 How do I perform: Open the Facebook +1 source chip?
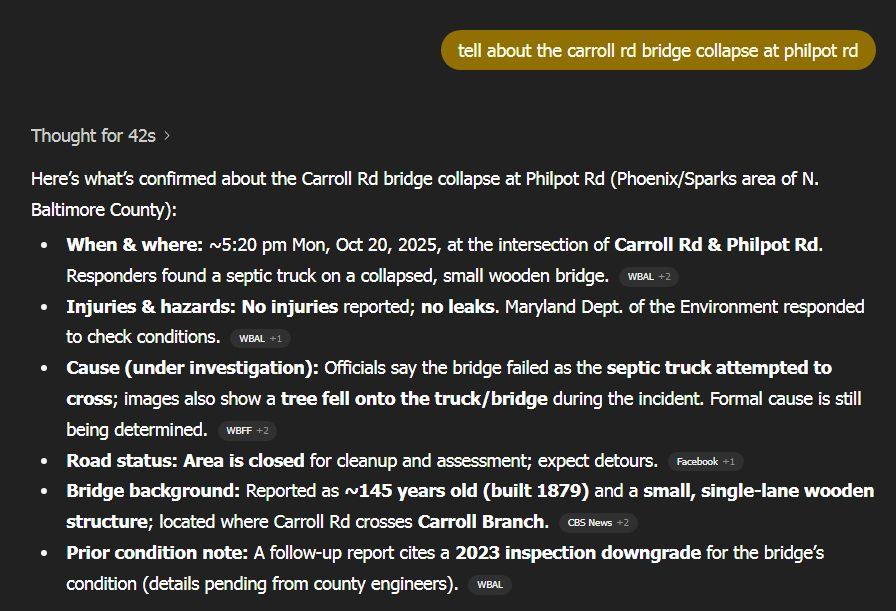[x=705, y=462]
